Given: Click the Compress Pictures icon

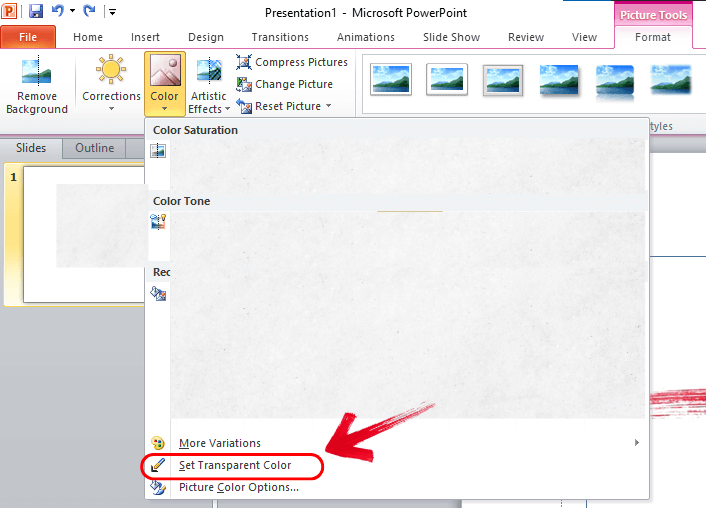Looking at the screenshot, I should click(244, 62).
